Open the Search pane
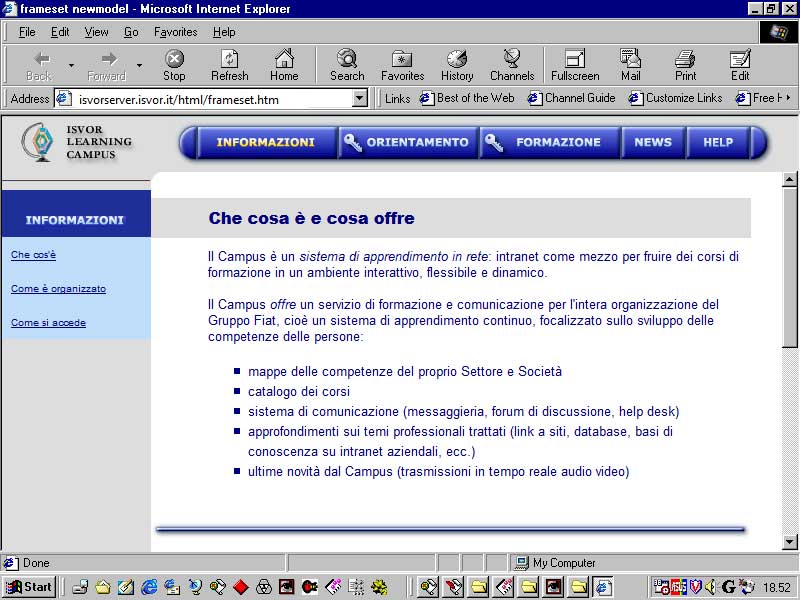 pos(347,65)
